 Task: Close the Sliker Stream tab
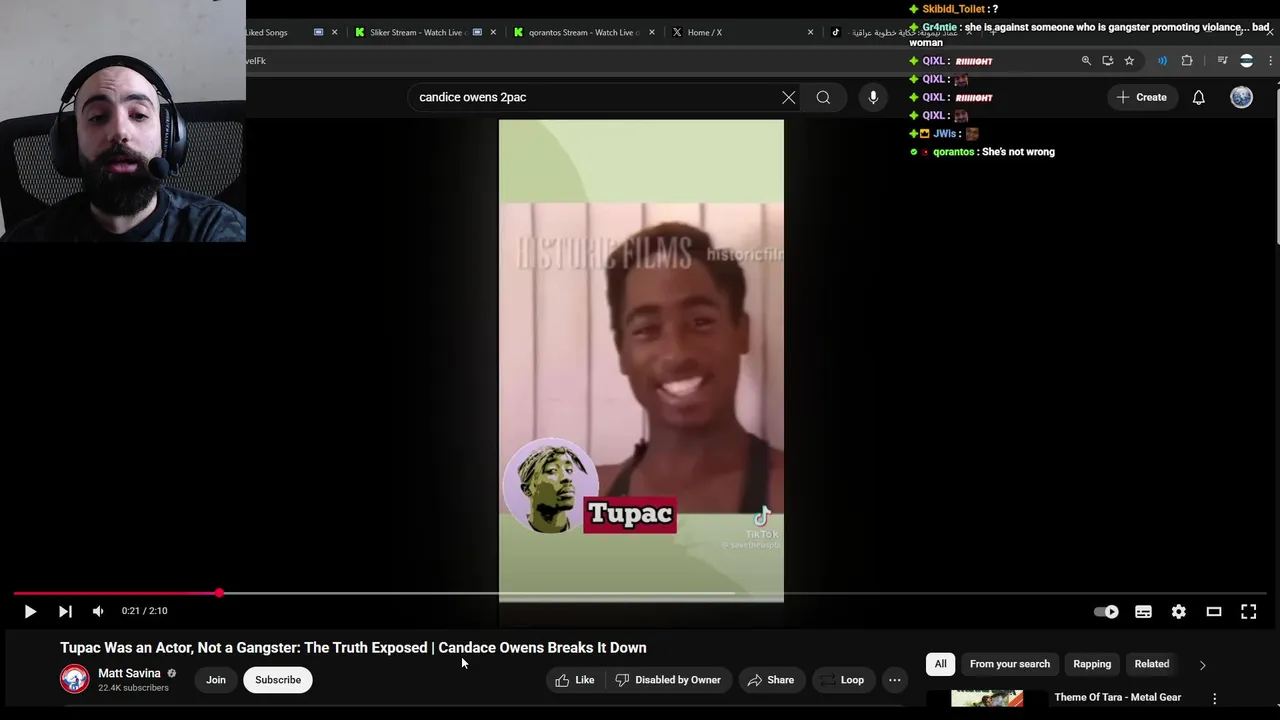tap(493, 32)
